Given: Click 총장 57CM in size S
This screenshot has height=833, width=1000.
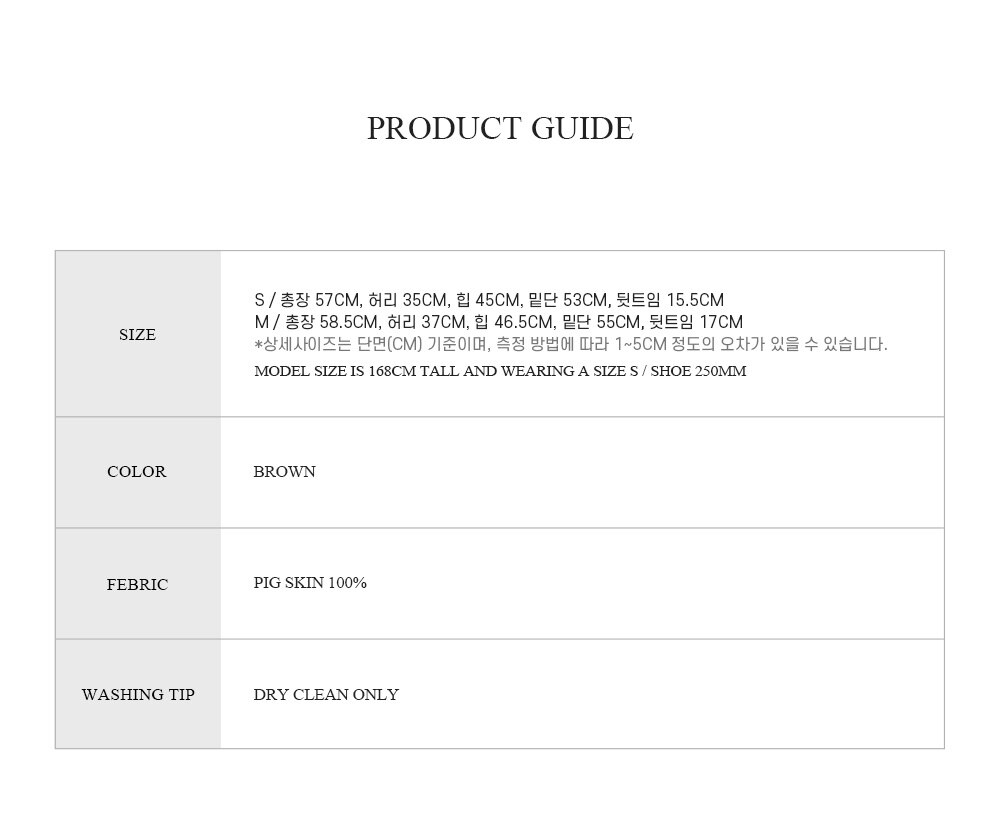Looking at the screenshot, I should pyautogui.click(x=321, y=300).
